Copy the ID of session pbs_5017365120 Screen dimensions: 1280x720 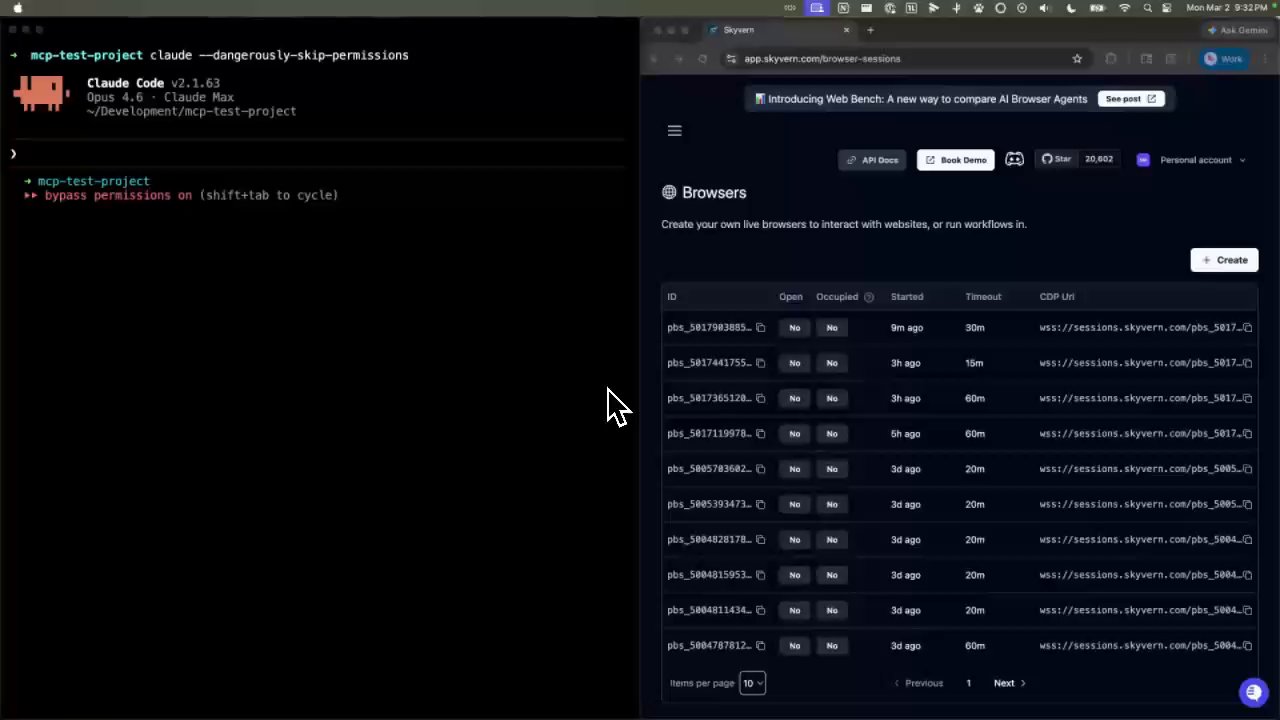(760, 398)
